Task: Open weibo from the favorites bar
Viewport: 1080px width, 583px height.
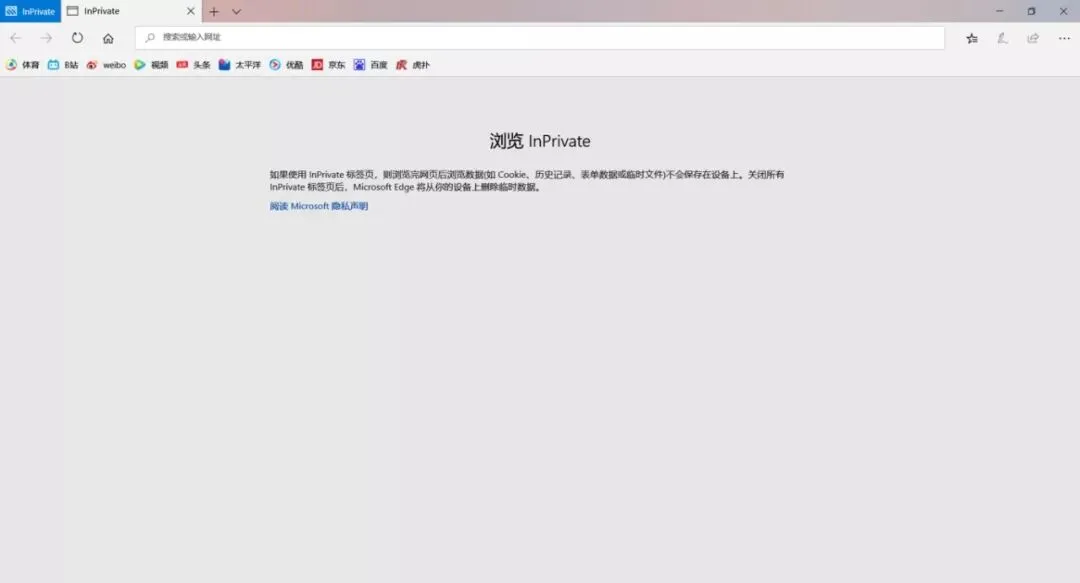Action: [x=105, y=64]
